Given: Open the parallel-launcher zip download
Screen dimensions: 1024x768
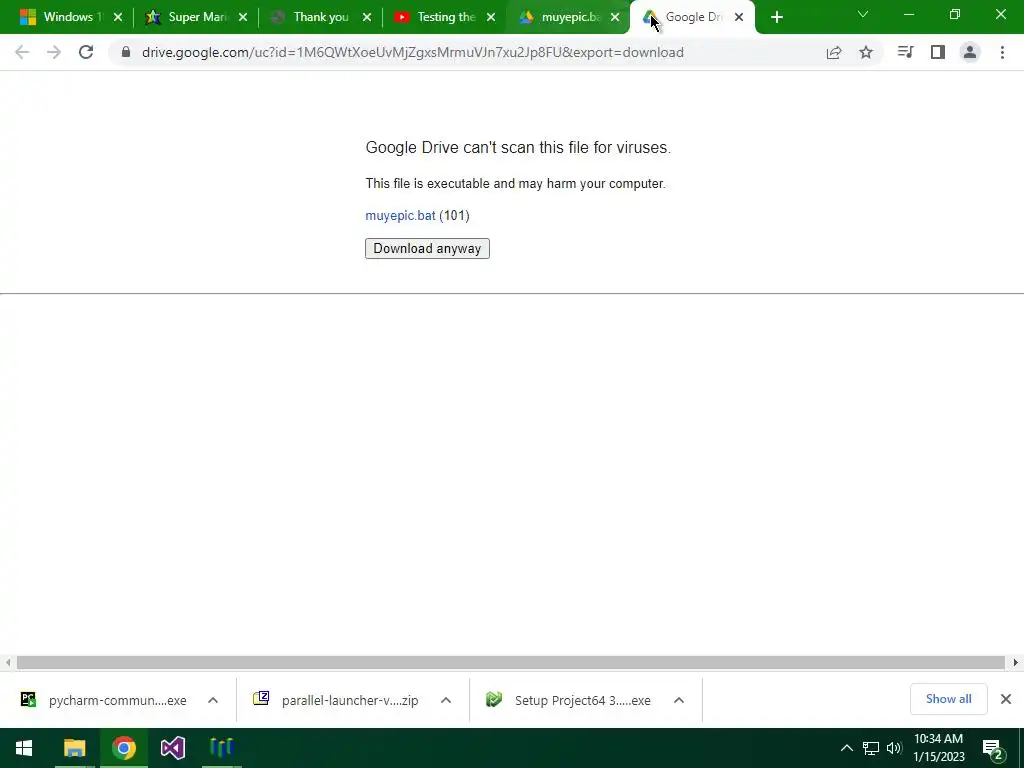Looking at the screenshot, I should 336,700.
